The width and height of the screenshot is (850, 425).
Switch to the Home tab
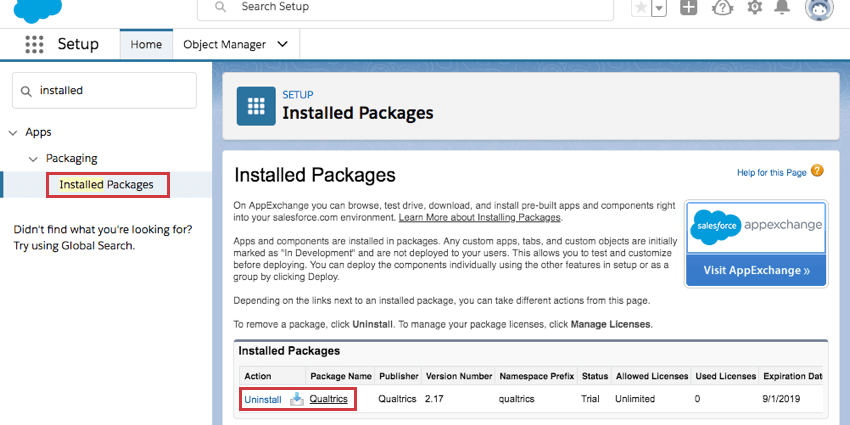pyautogui.click(x=146, y=44)
